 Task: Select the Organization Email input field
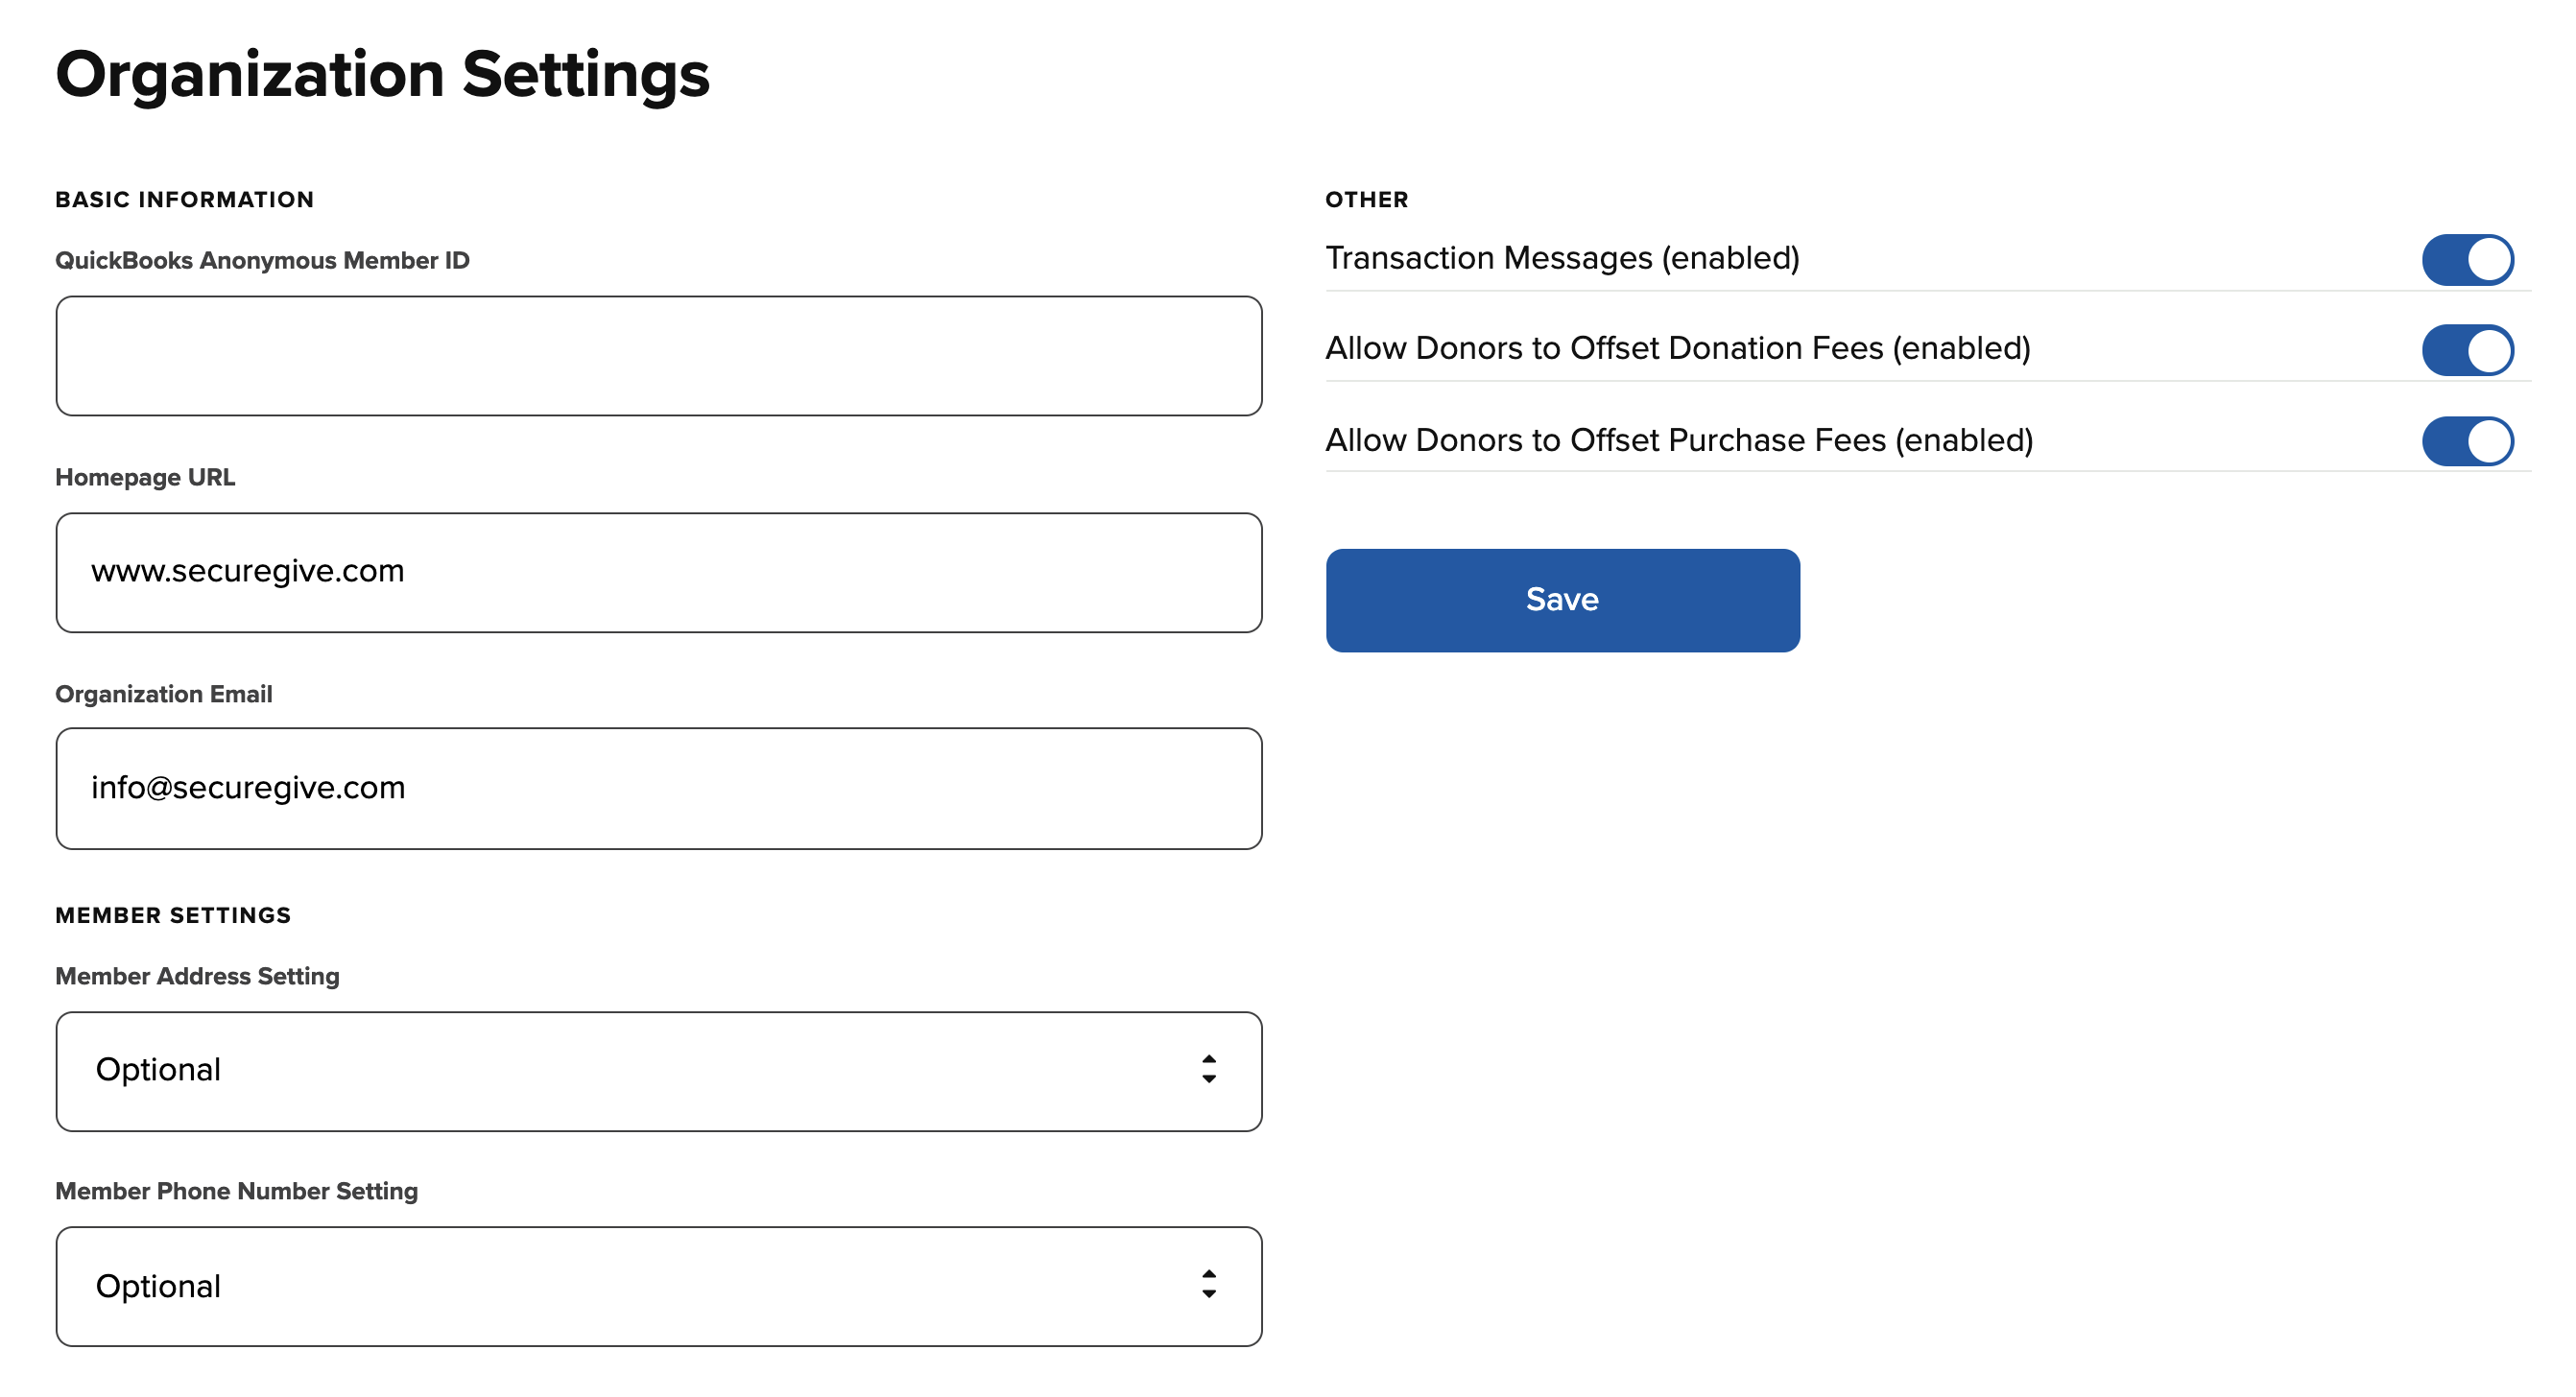coord(658,788)
